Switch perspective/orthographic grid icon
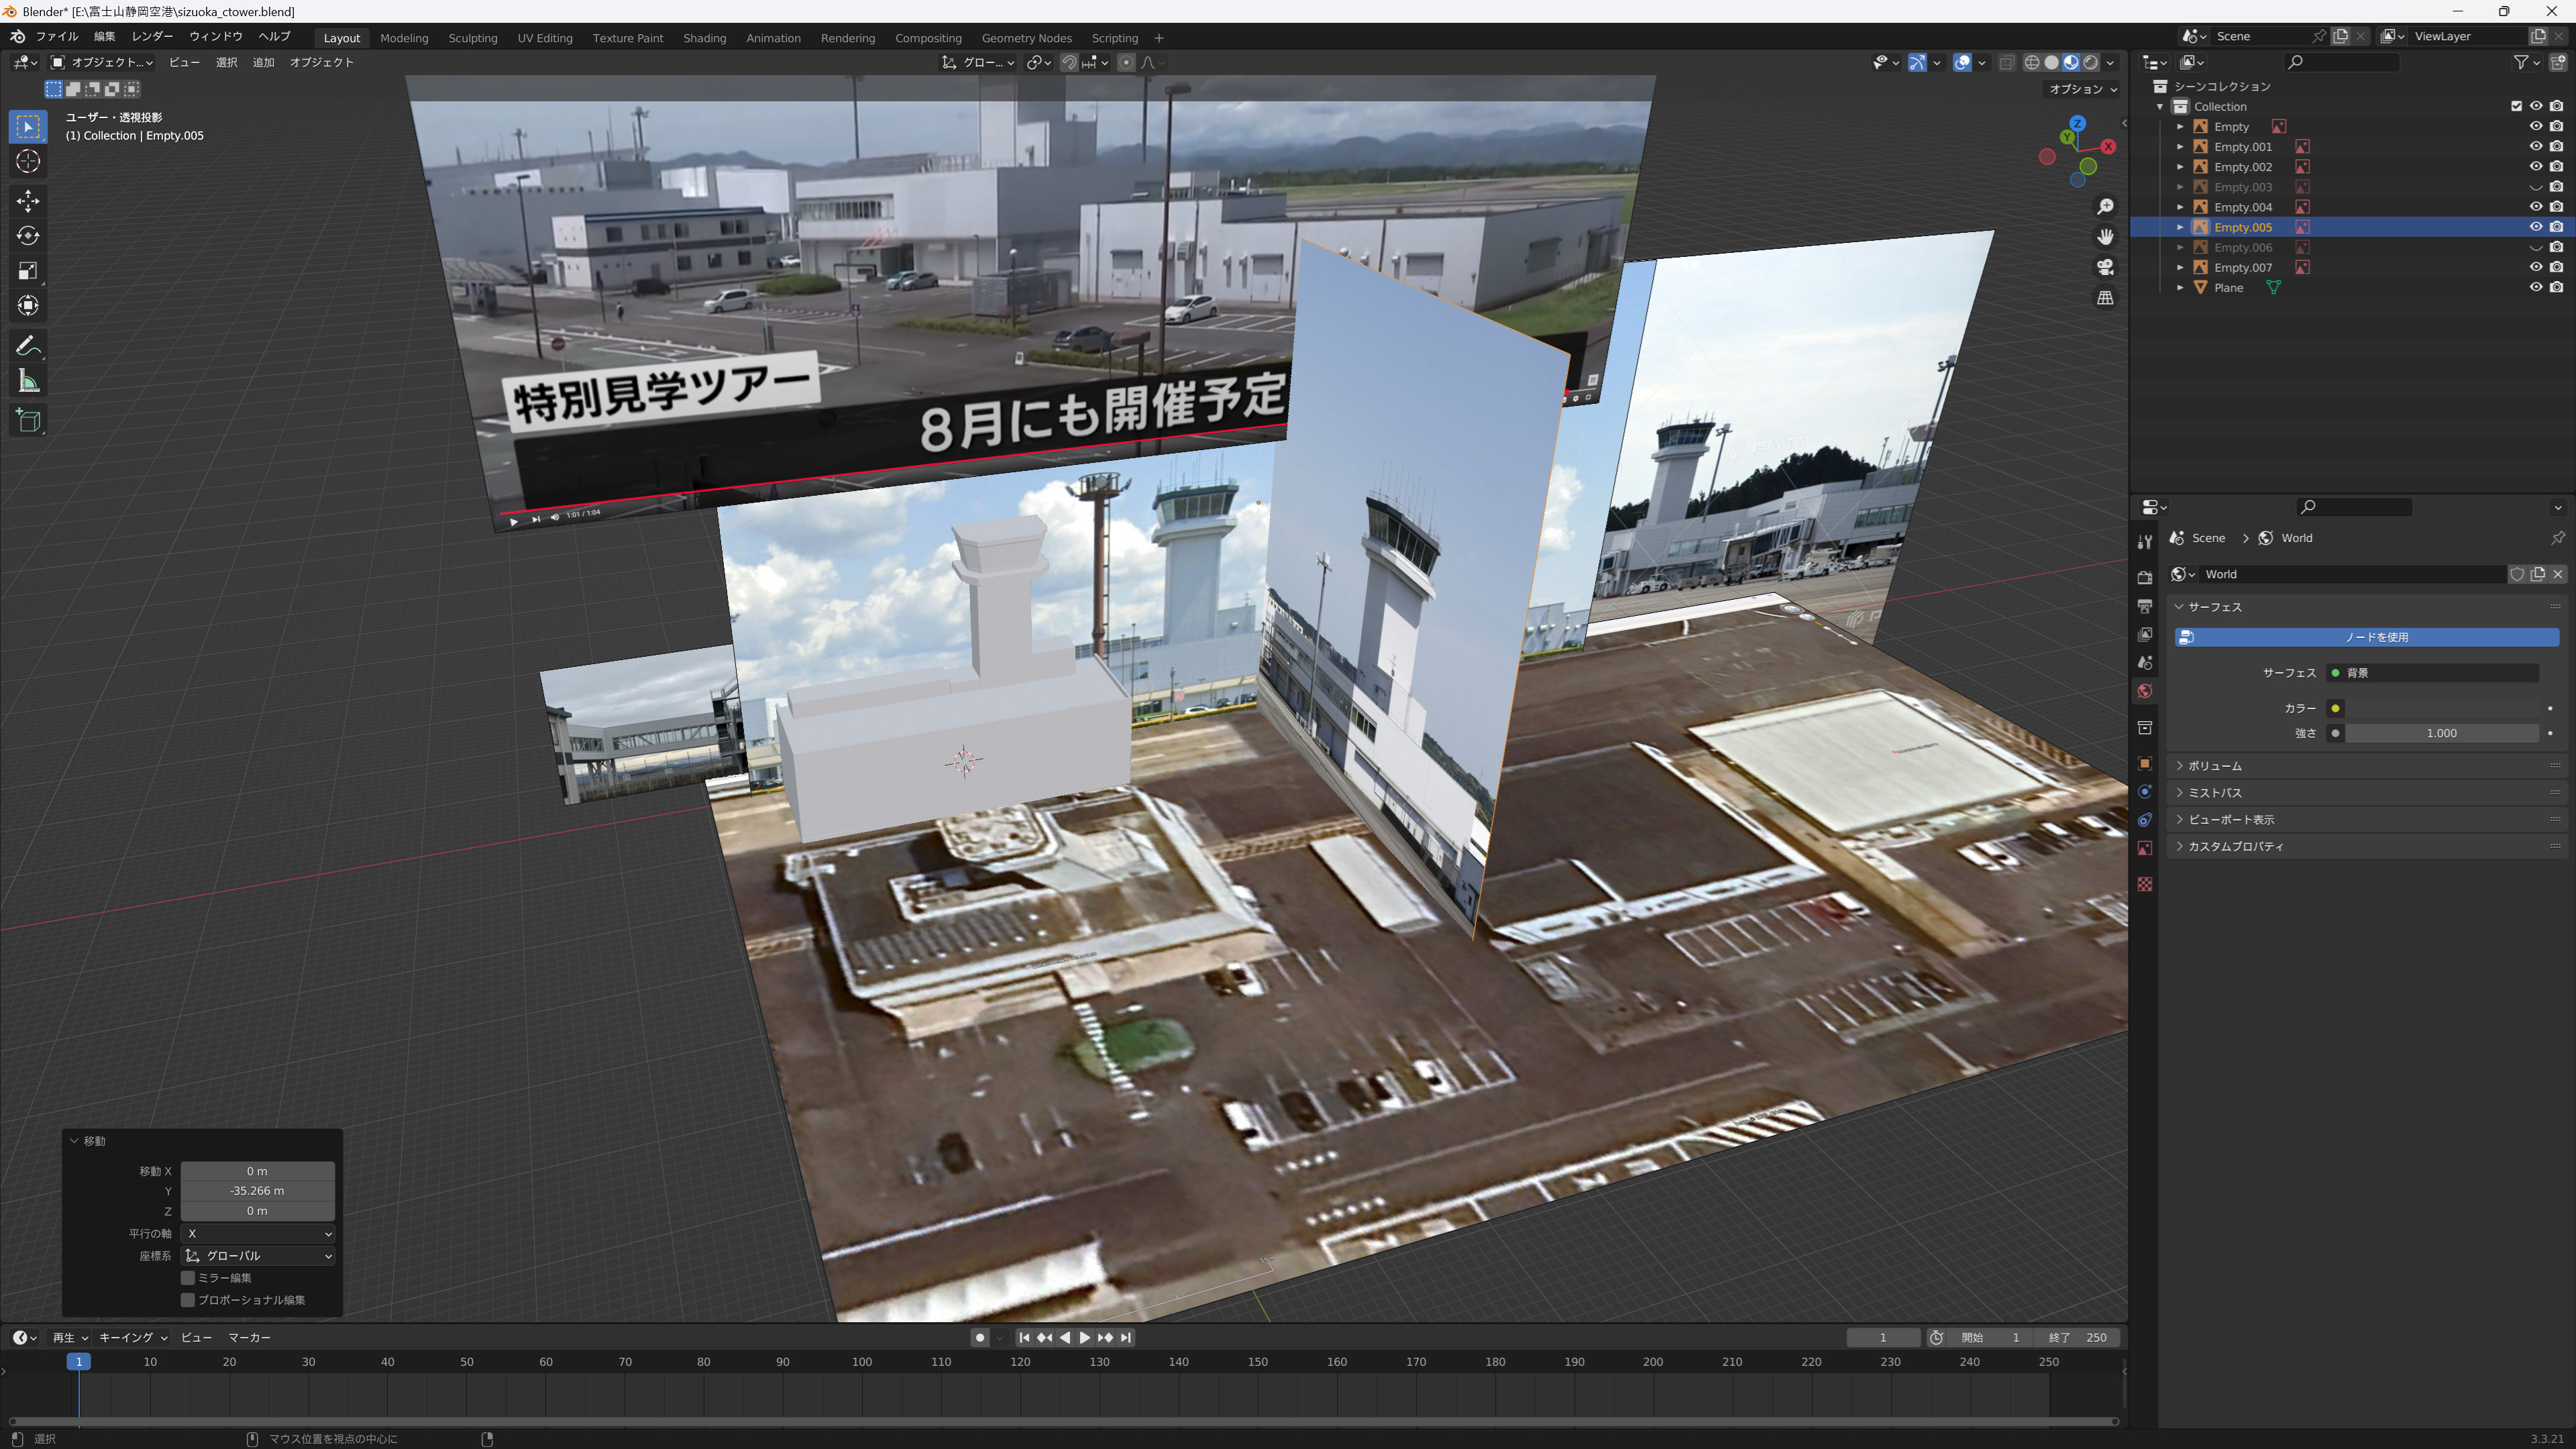This screenshot has height=1449, width=2576. click(x=2105, y=298)
